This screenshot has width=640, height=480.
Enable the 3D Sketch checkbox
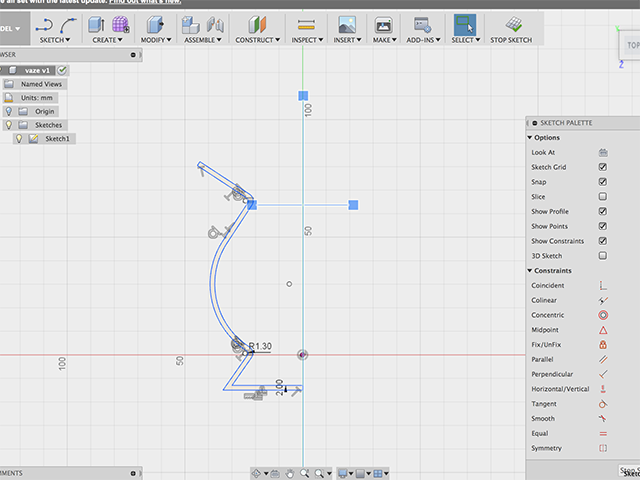[x=603, y=256]
